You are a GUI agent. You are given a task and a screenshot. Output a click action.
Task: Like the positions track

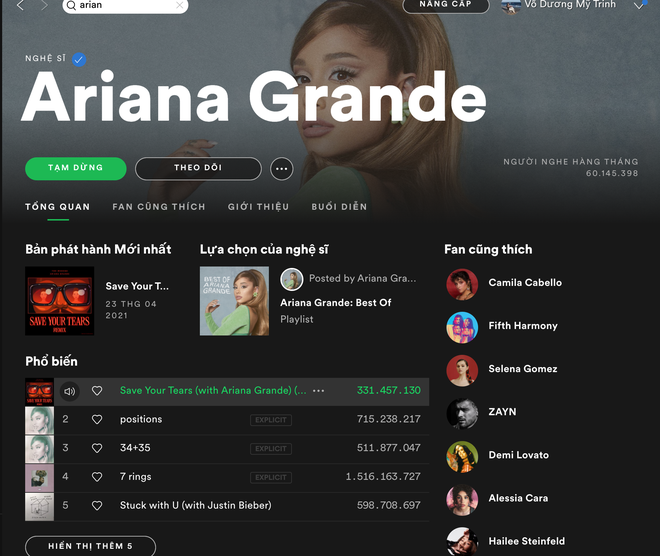click(97, 420)
